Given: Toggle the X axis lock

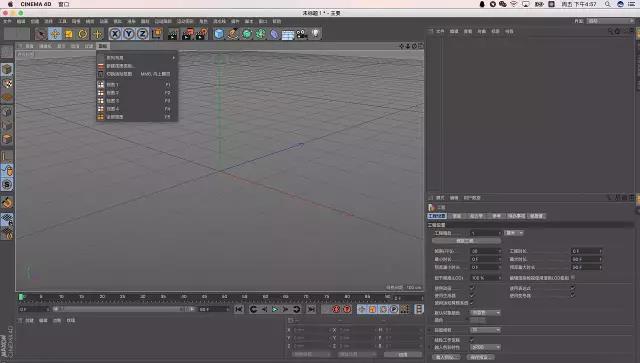Looking at the screenshot, I should (x=115, y=34).
